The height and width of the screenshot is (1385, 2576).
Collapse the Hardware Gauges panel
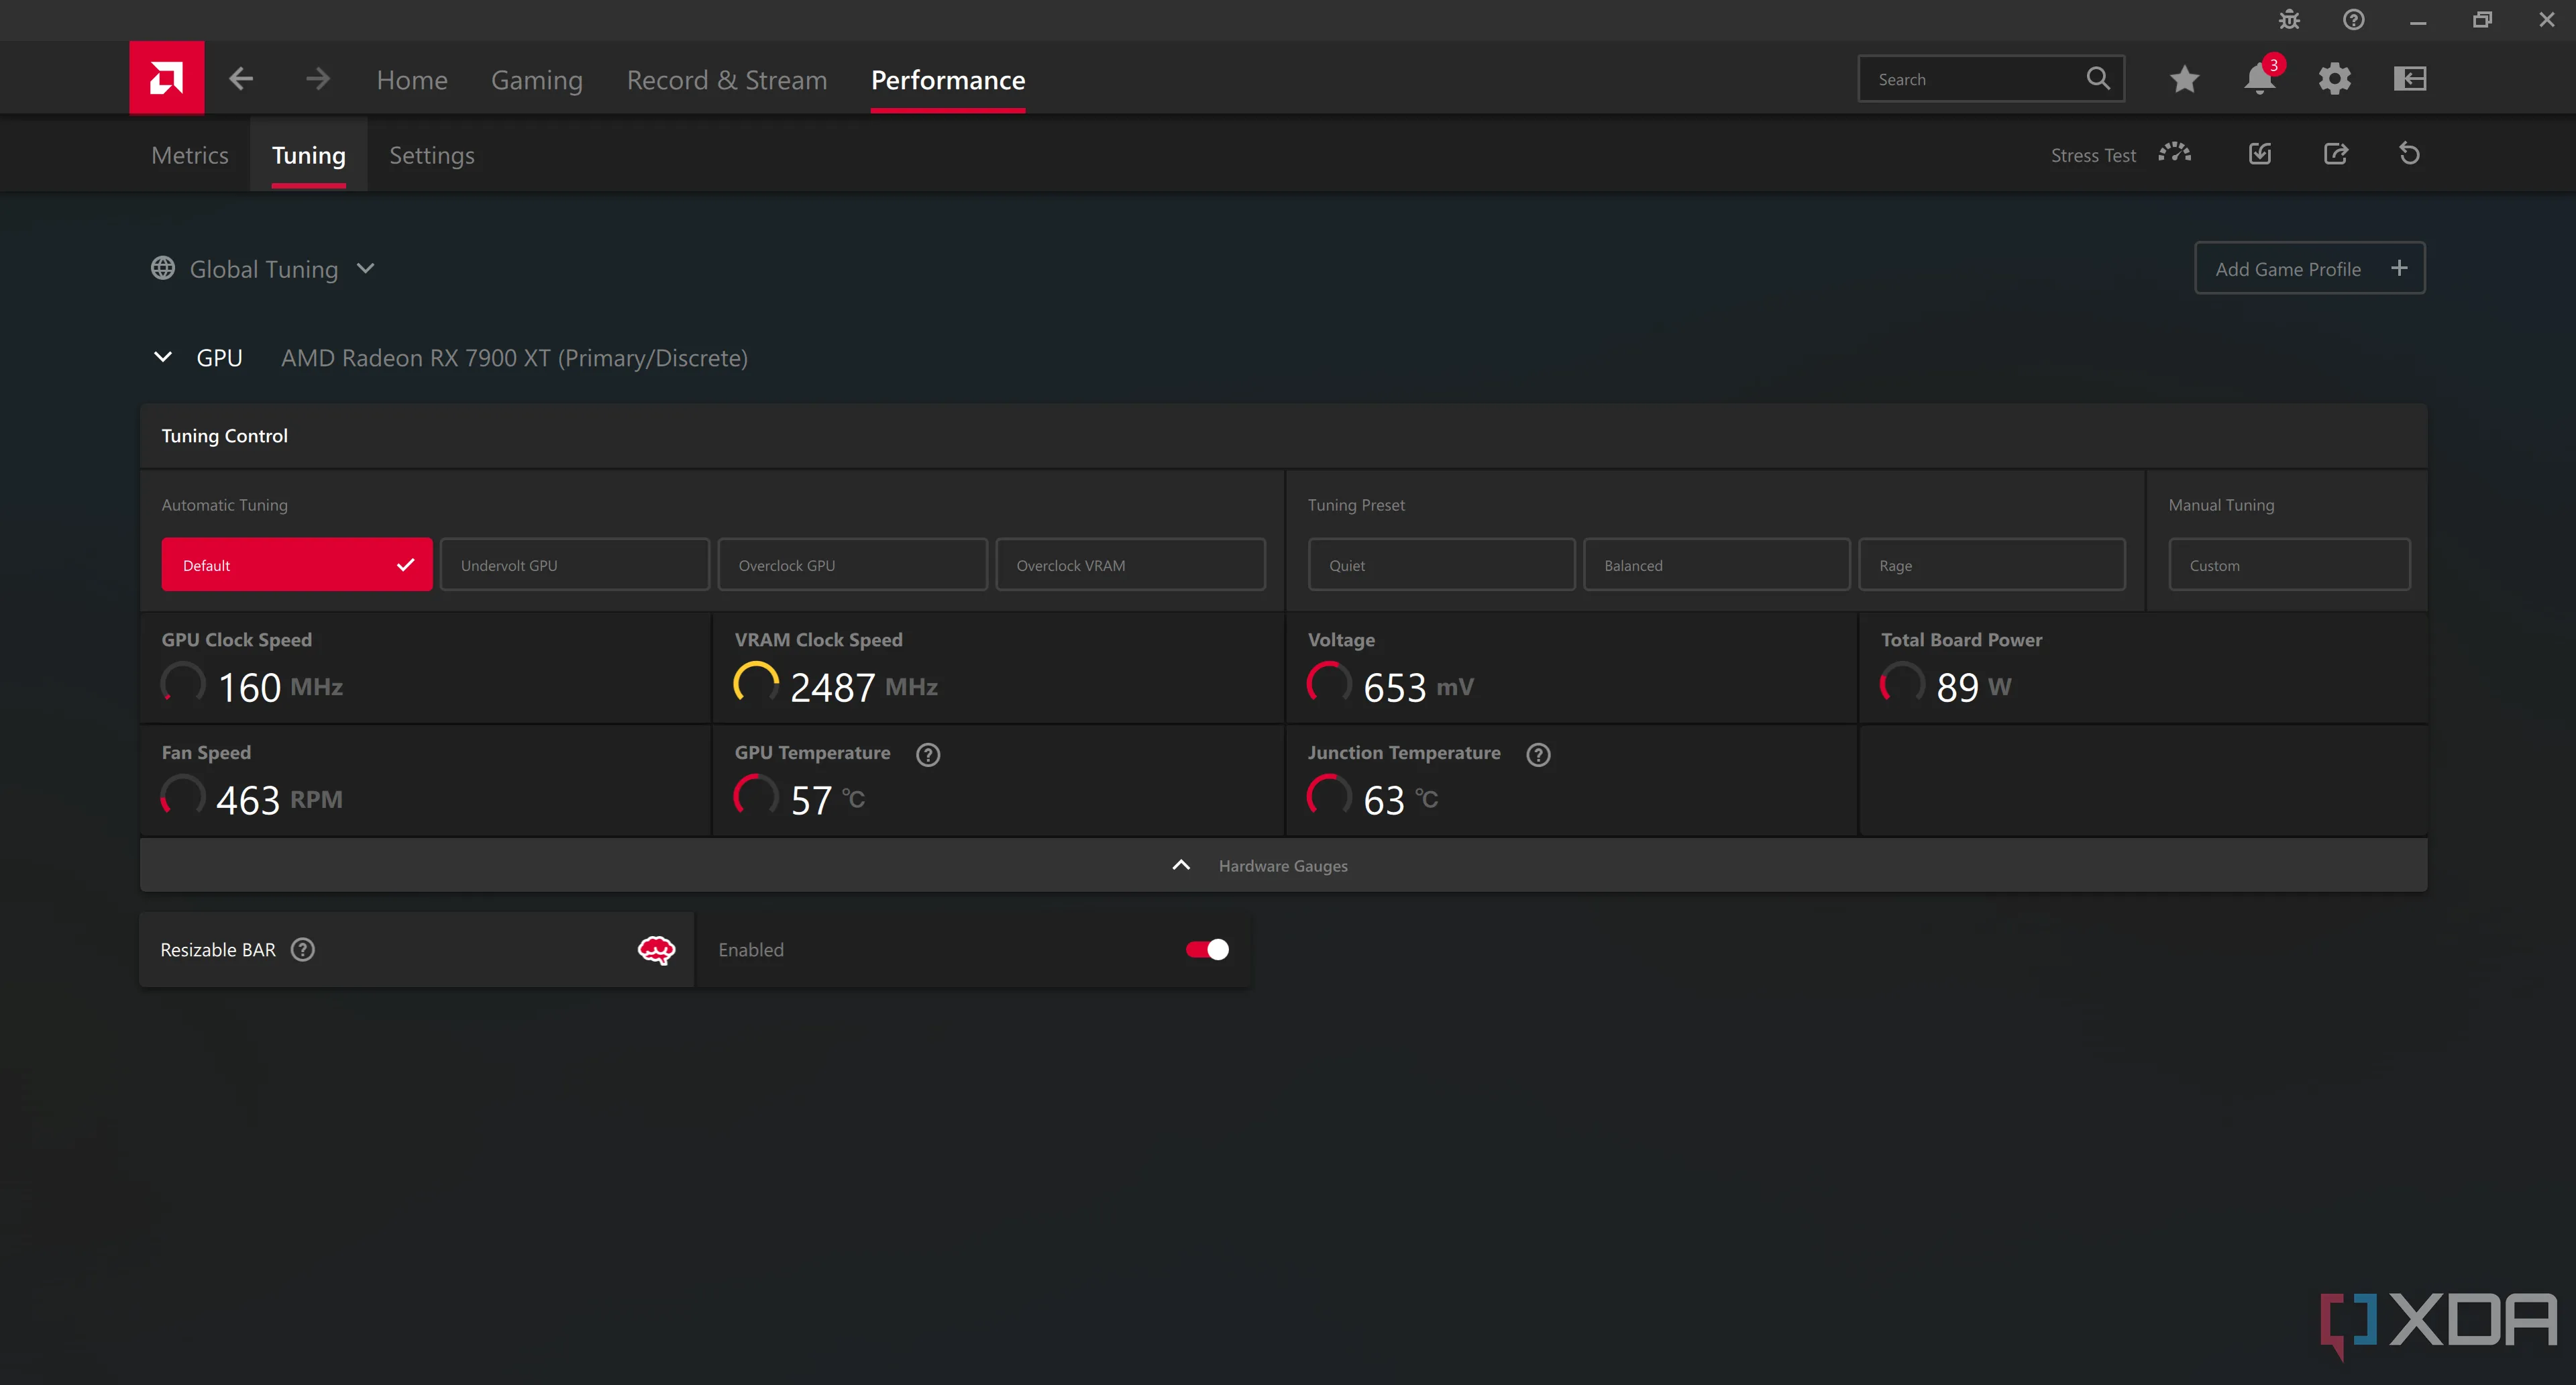[1284, 865]
